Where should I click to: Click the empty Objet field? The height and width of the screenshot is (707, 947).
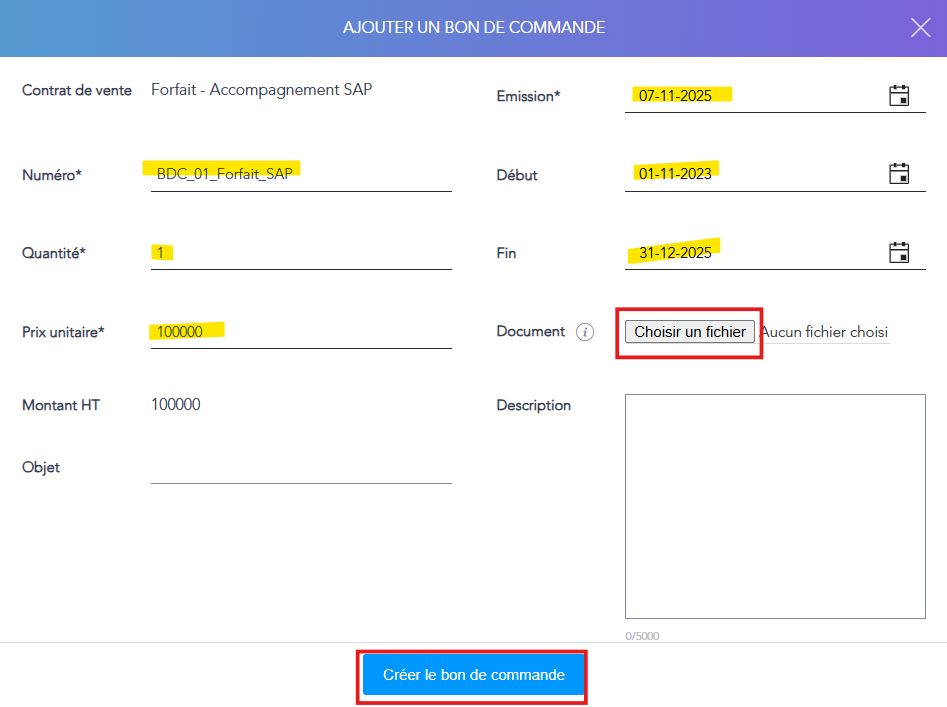pyautogui.click(x=300, y=468)
